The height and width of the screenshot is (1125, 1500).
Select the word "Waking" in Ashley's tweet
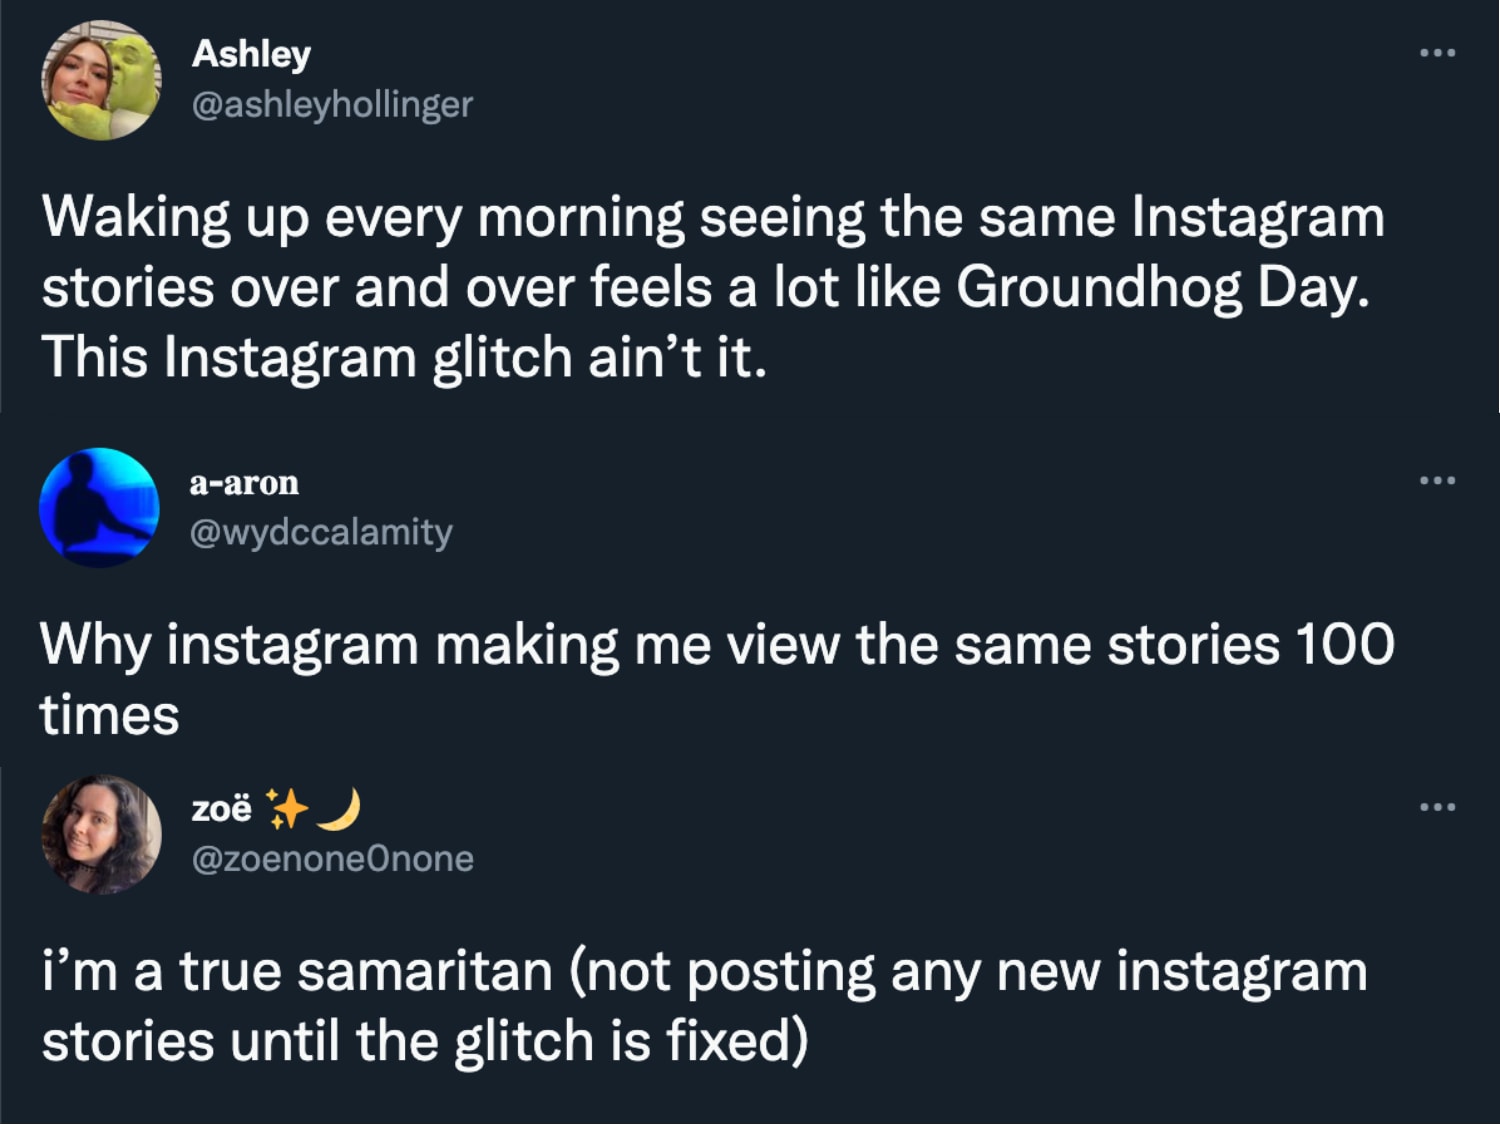pos(136,218)
